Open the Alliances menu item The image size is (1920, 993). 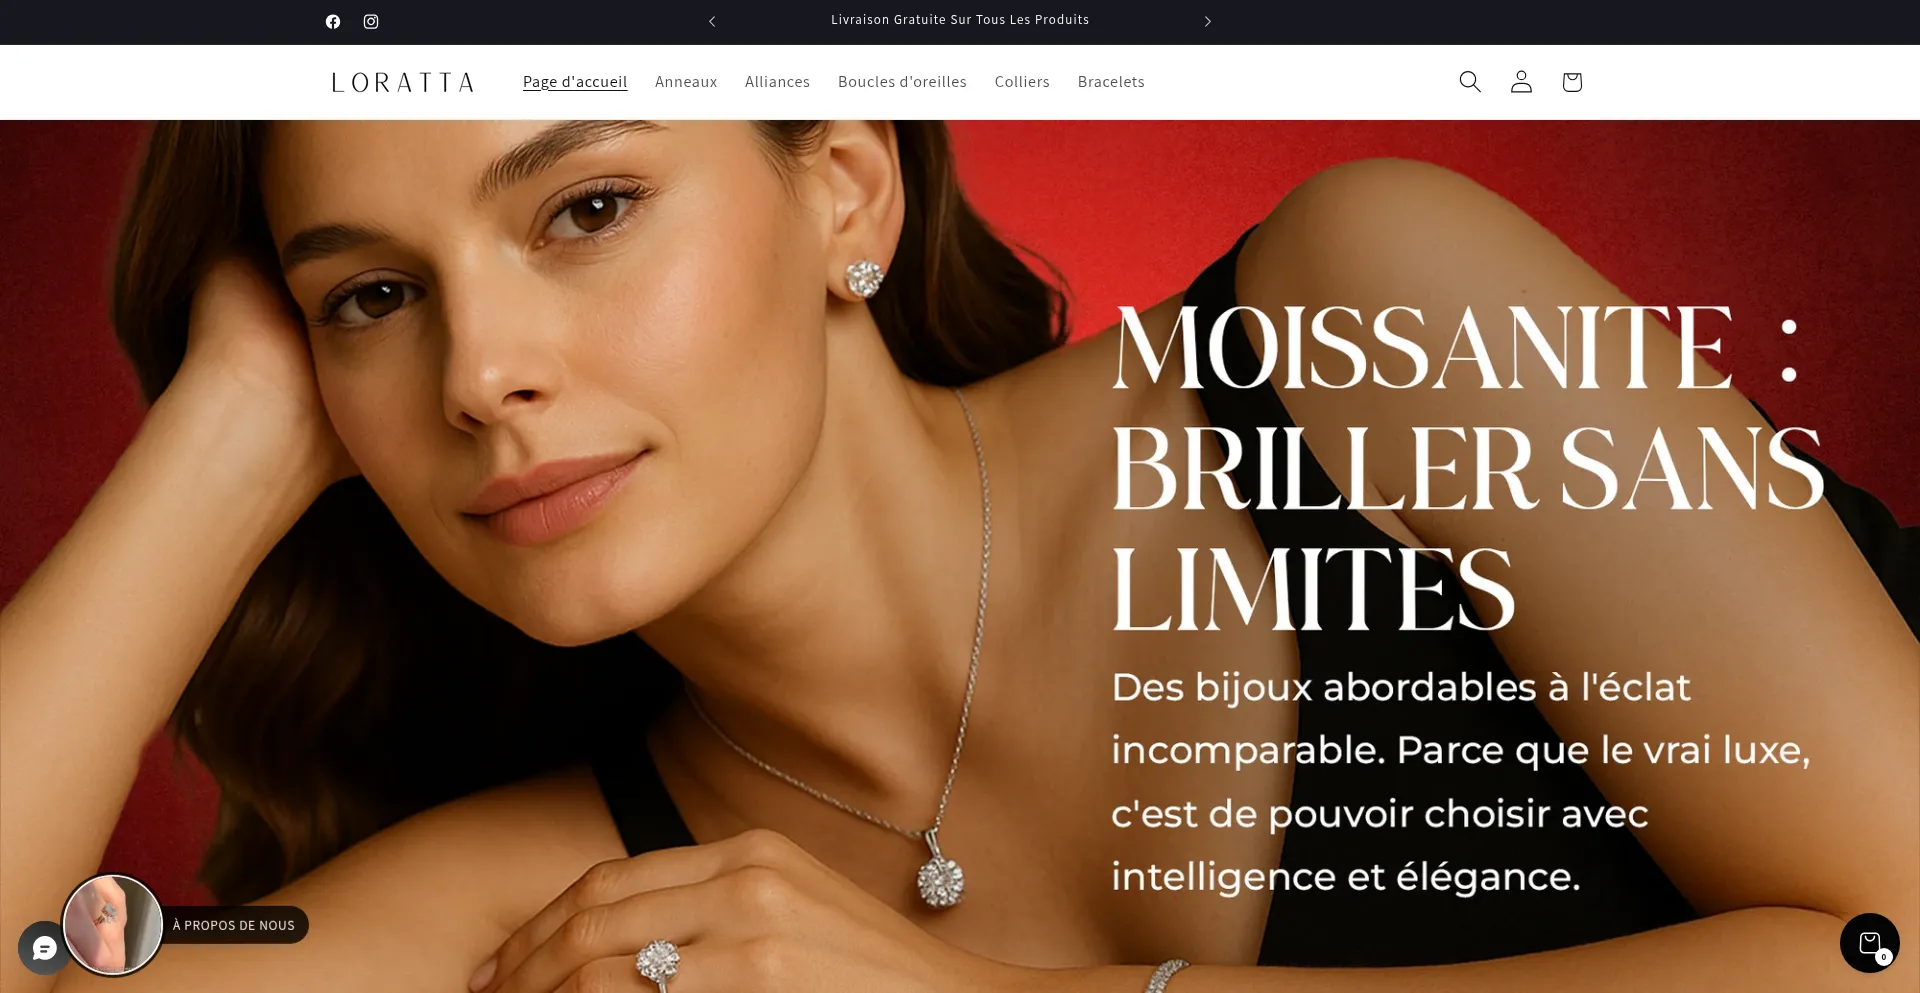[x=777, y=82]
